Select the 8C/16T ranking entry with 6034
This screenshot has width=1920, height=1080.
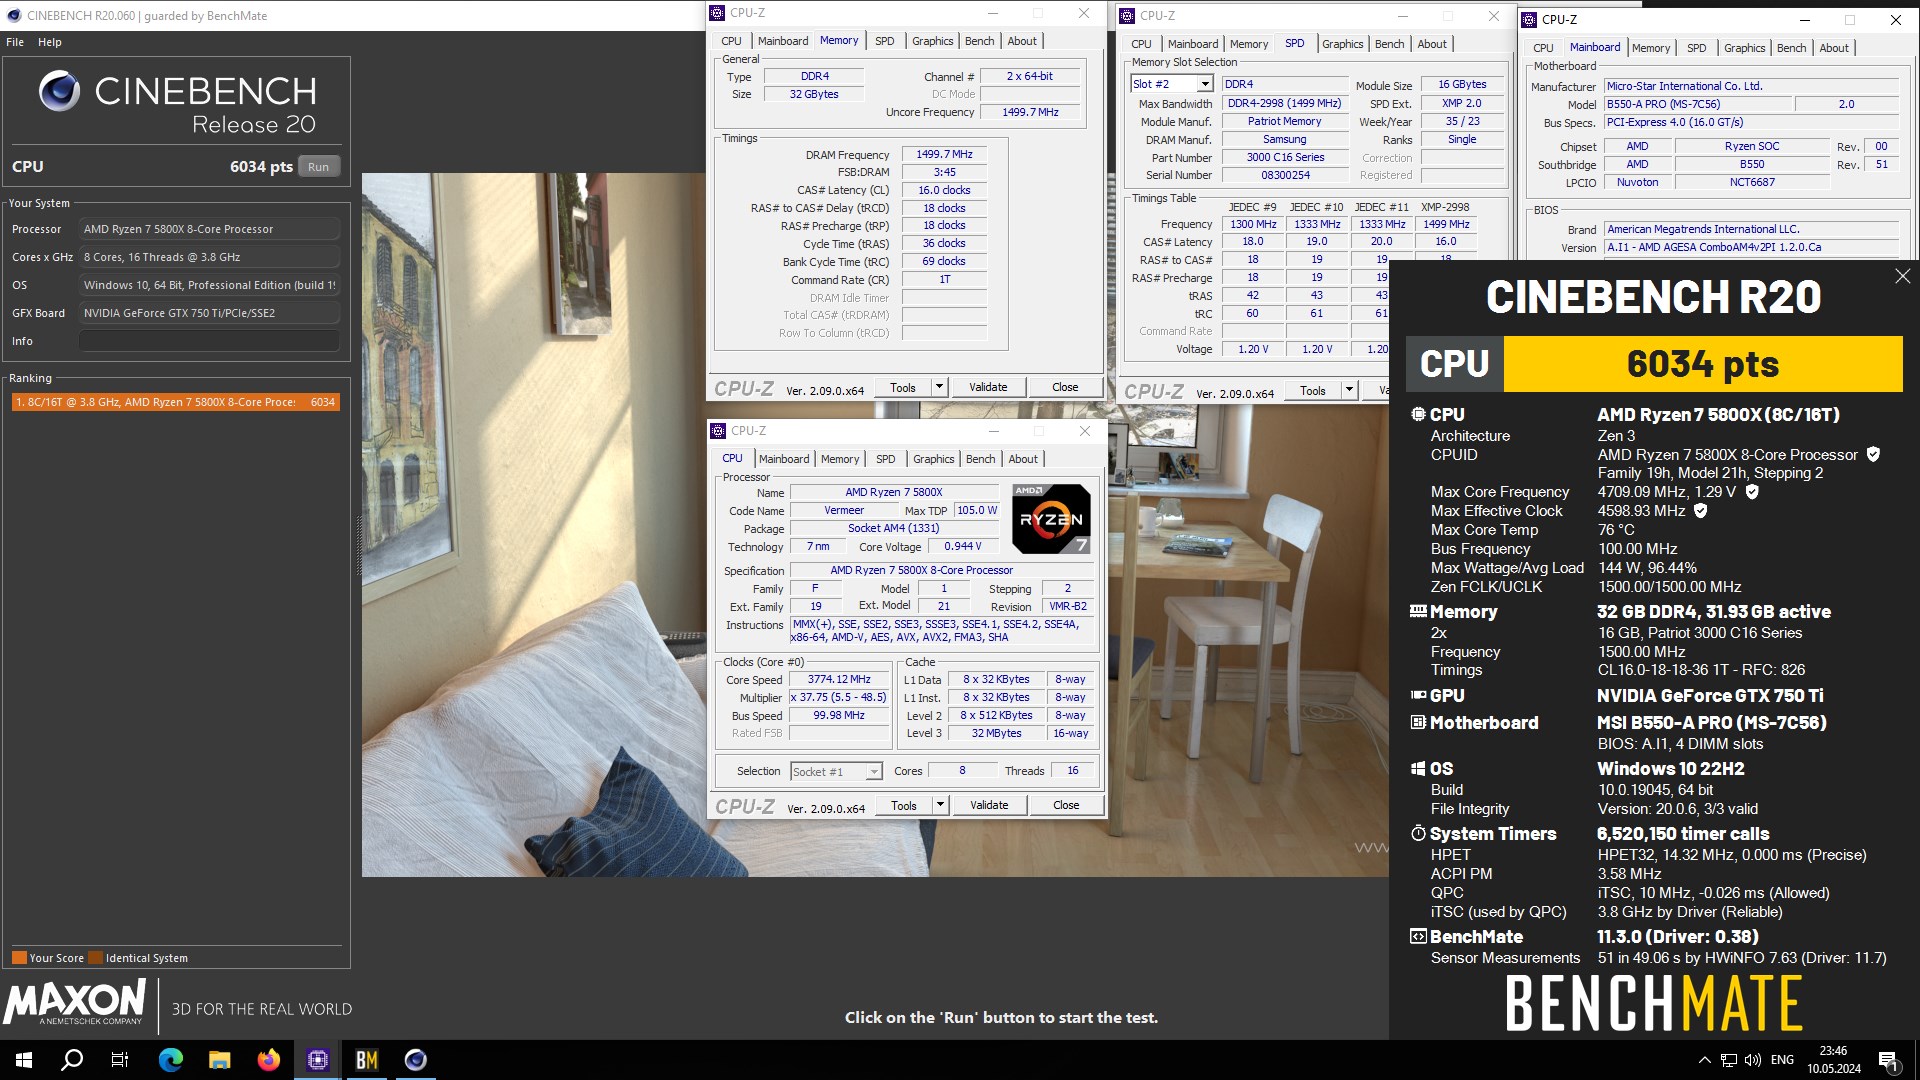[x=175, y=402]
